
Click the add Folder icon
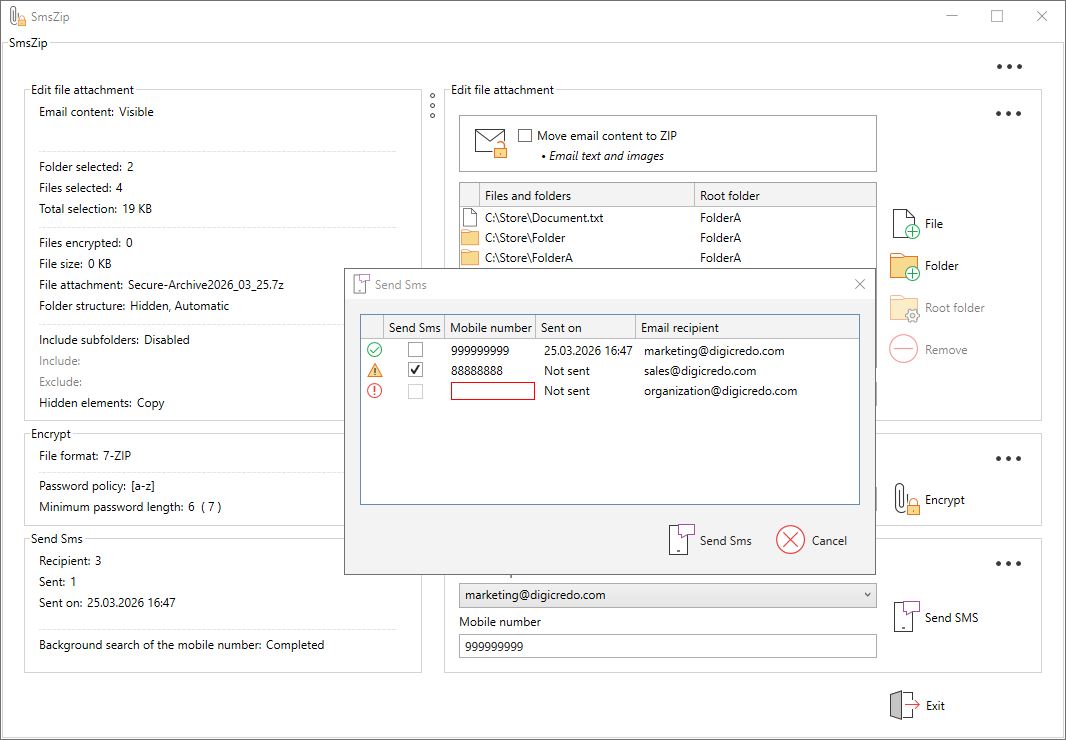click(904, 266)
